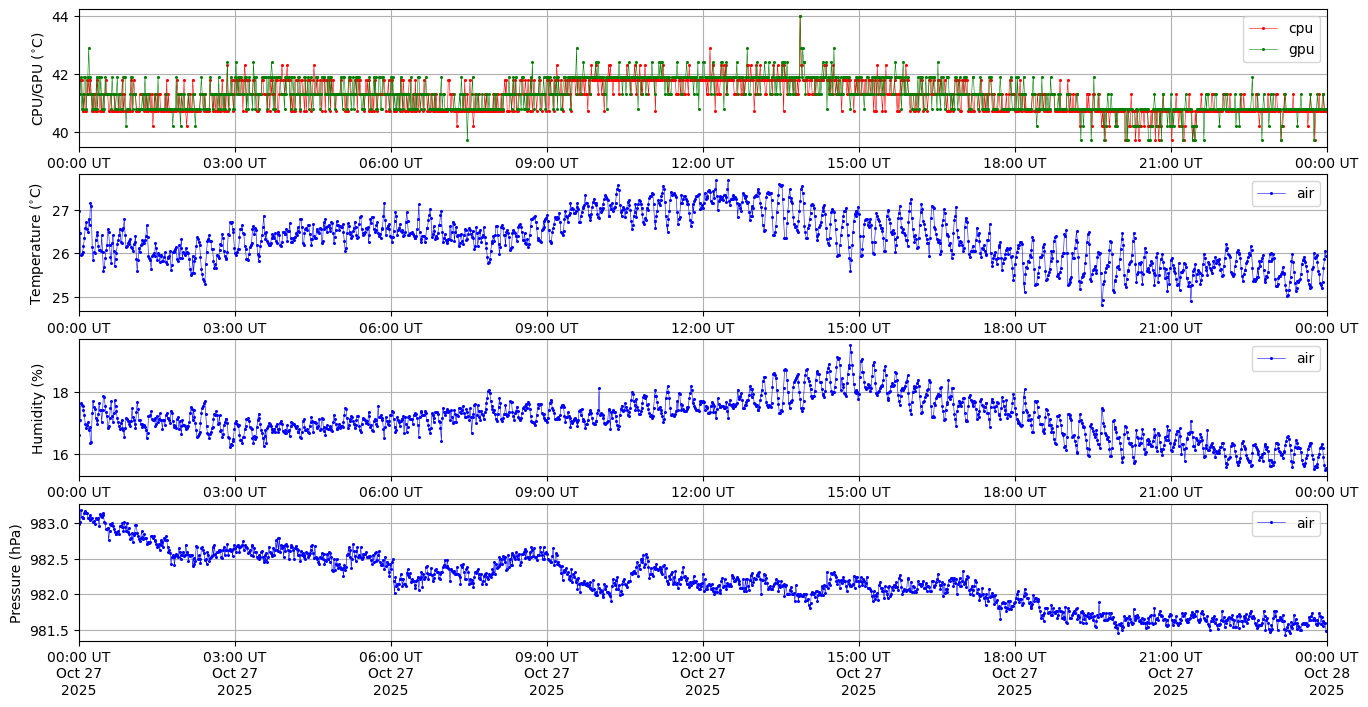Click the 18 tick on Humidity axis
Image resolution: width=1368 pixels, height=707 pixels.
click(x=61, y=393)
